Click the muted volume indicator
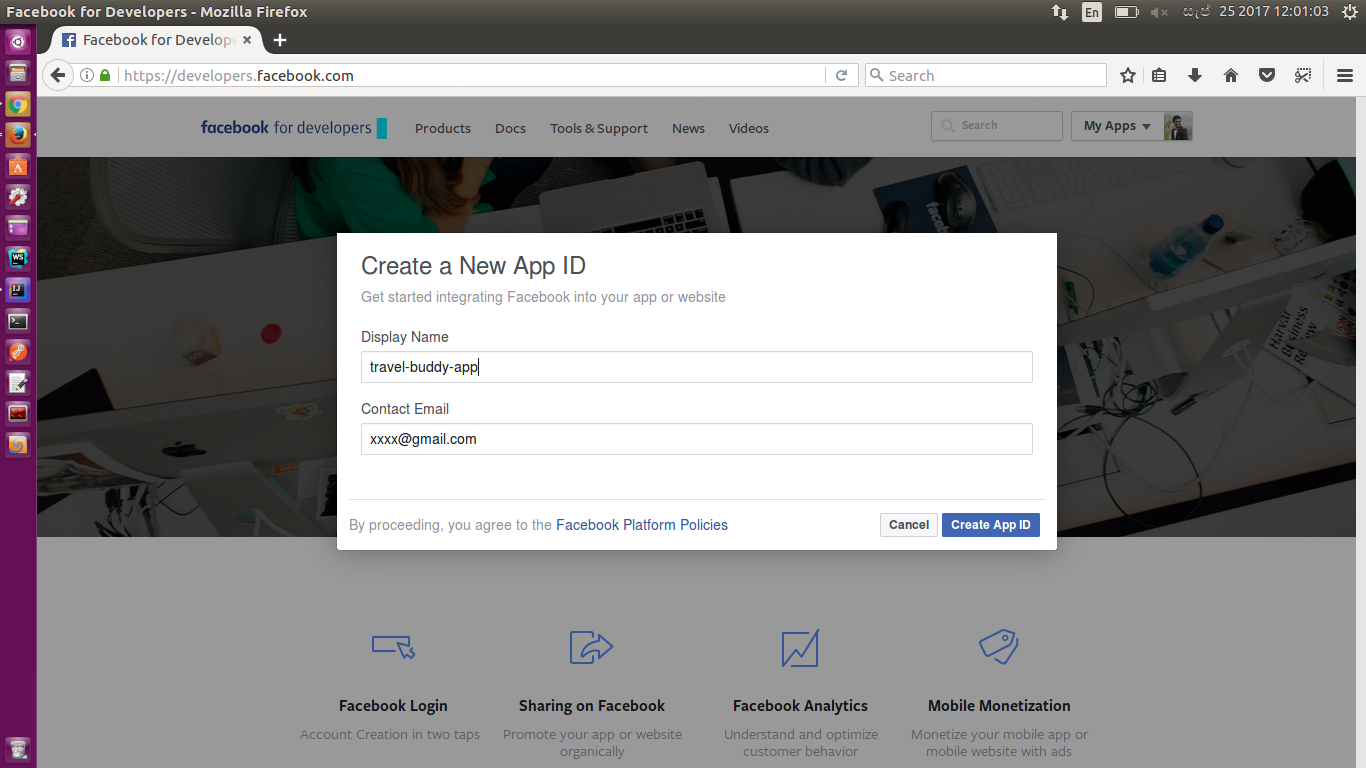The height and width of the screenshot is (768, 1366). click(x=1159, y=12)
